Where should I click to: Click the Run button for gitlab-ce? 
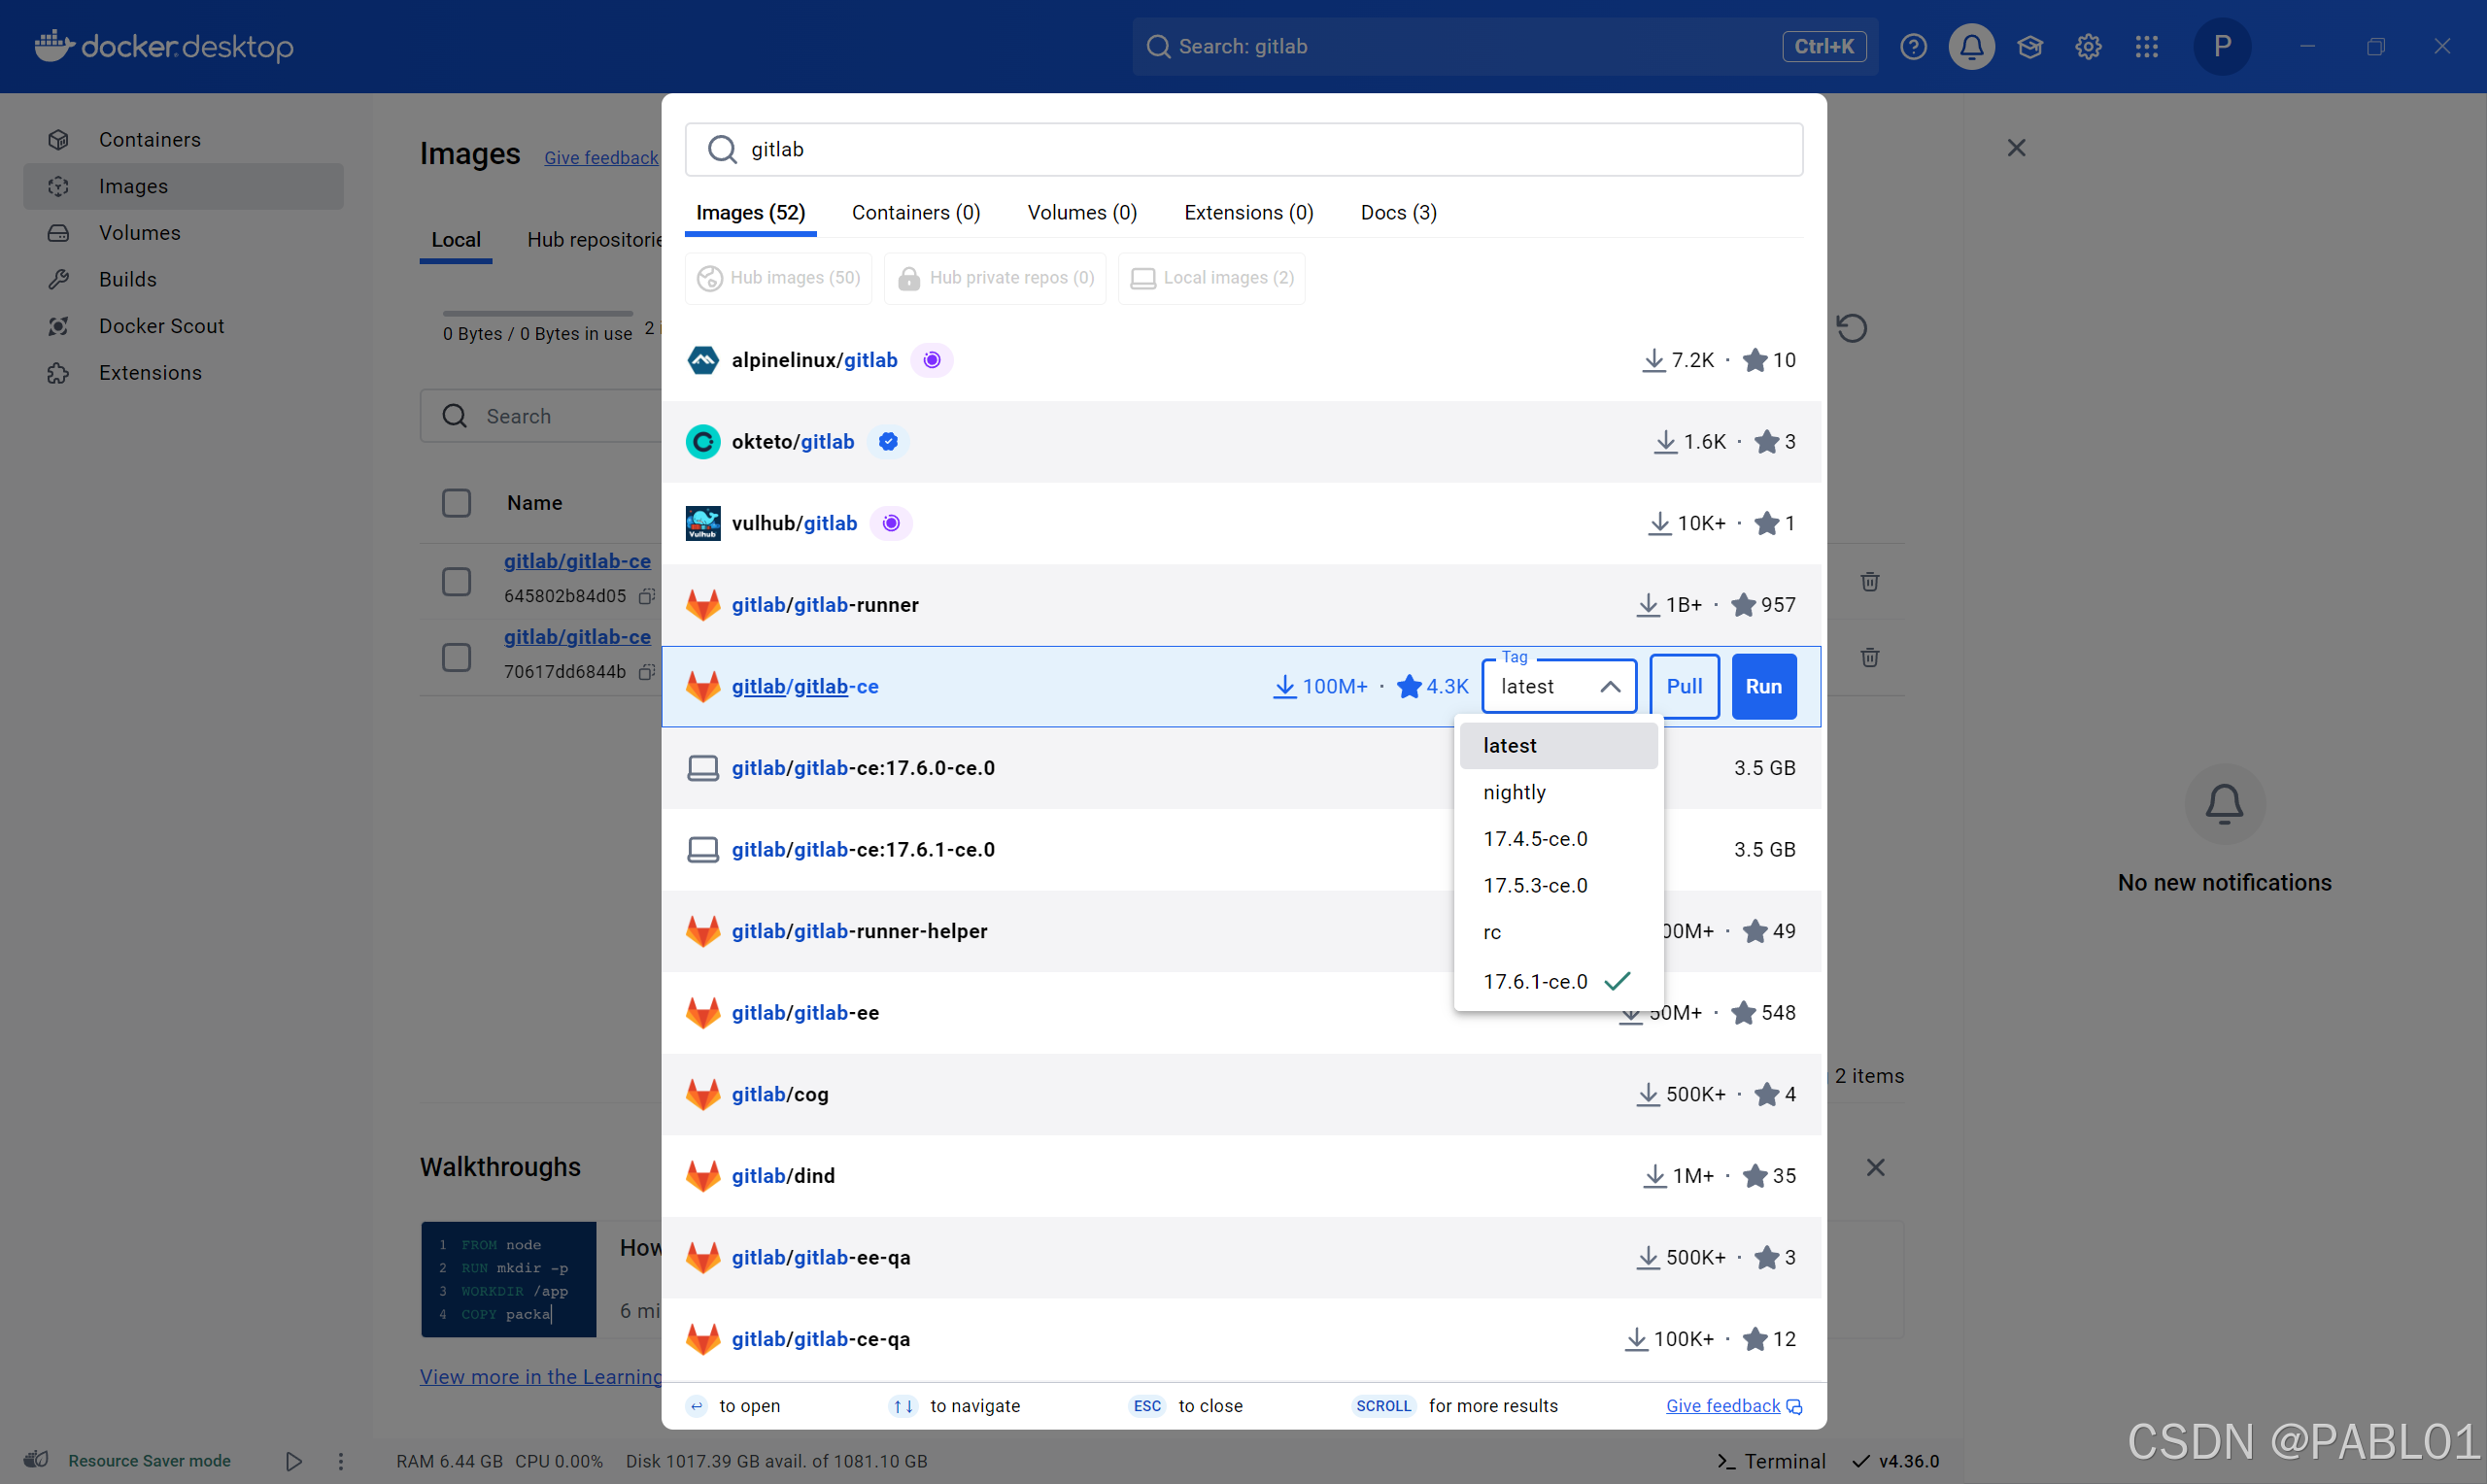coord(1763,686)
